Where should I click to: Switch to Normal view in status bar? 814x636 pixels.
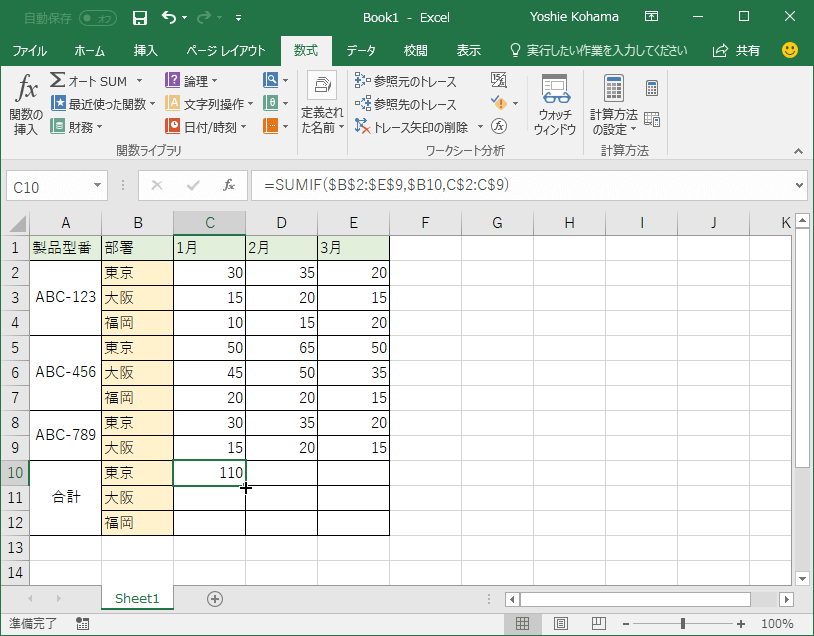[x=522, y=623]
